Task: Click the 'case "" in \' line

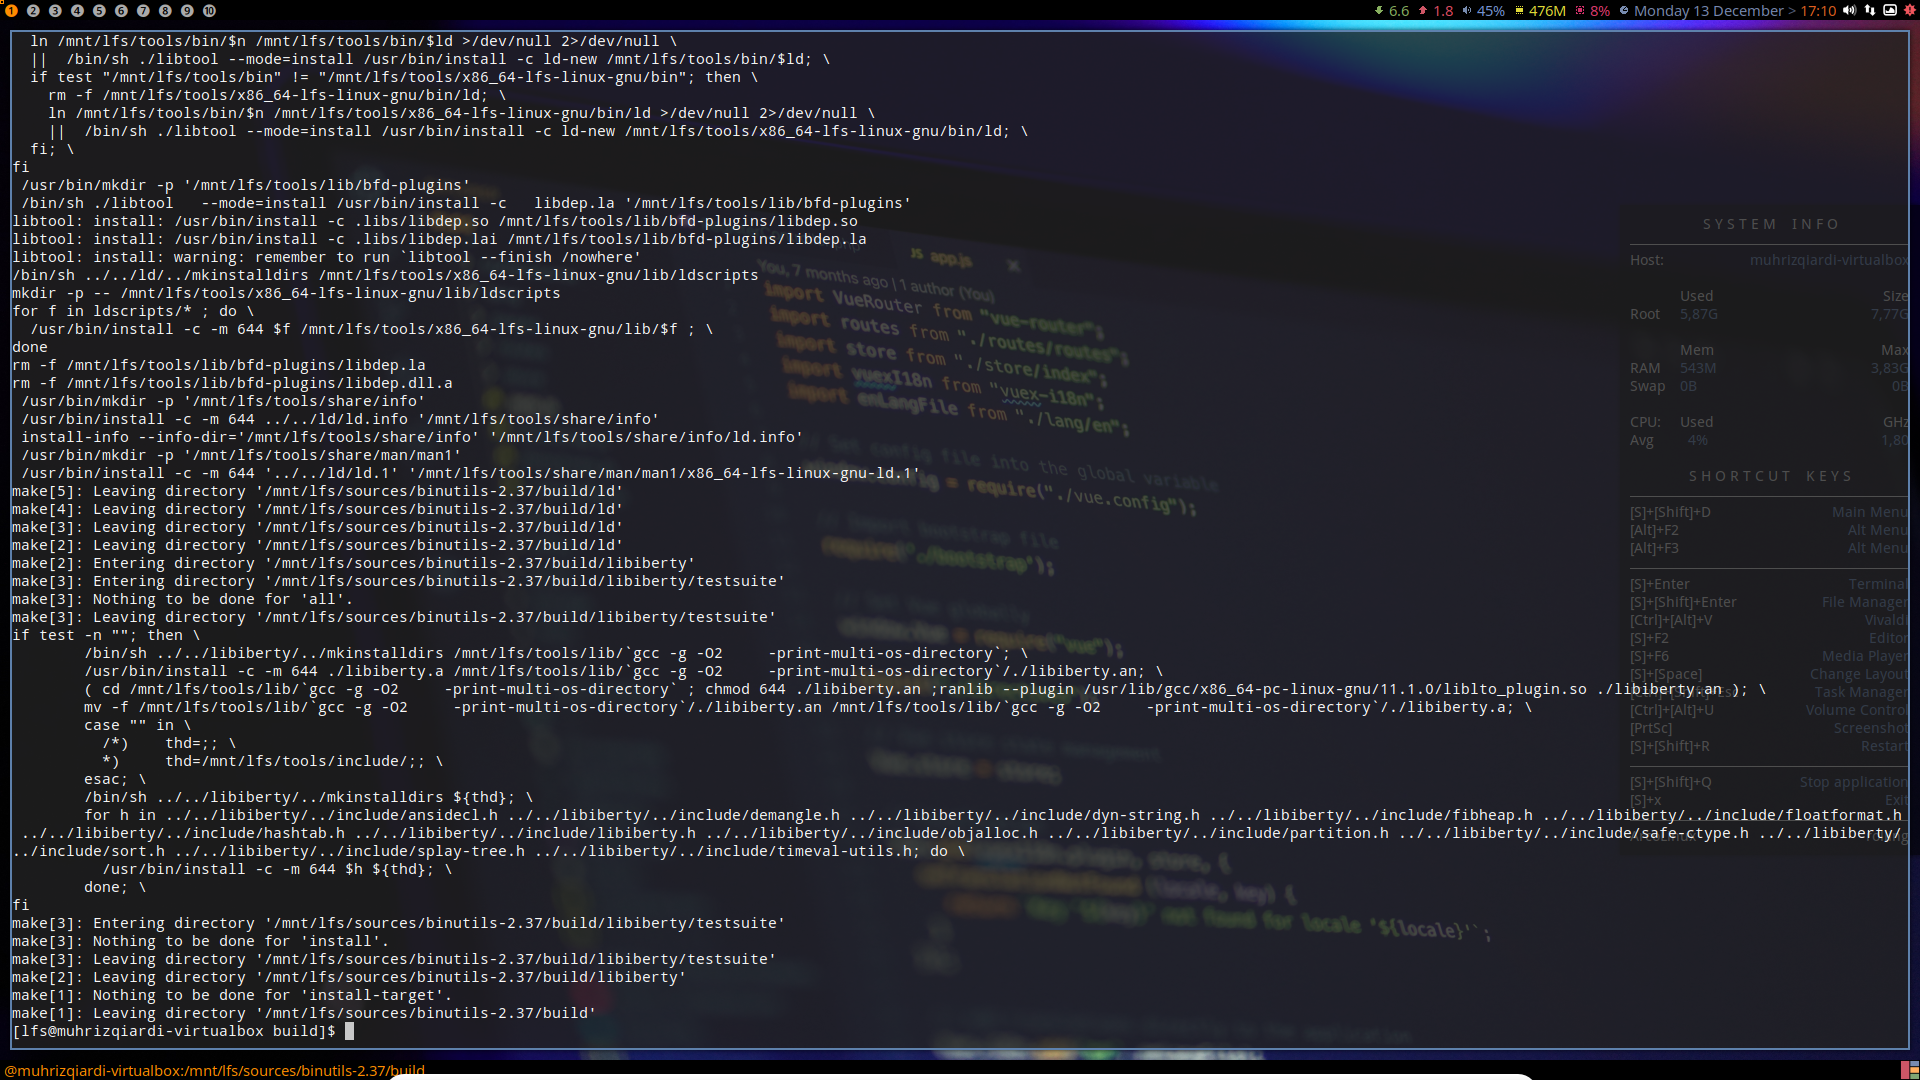Action: [138, 725]
